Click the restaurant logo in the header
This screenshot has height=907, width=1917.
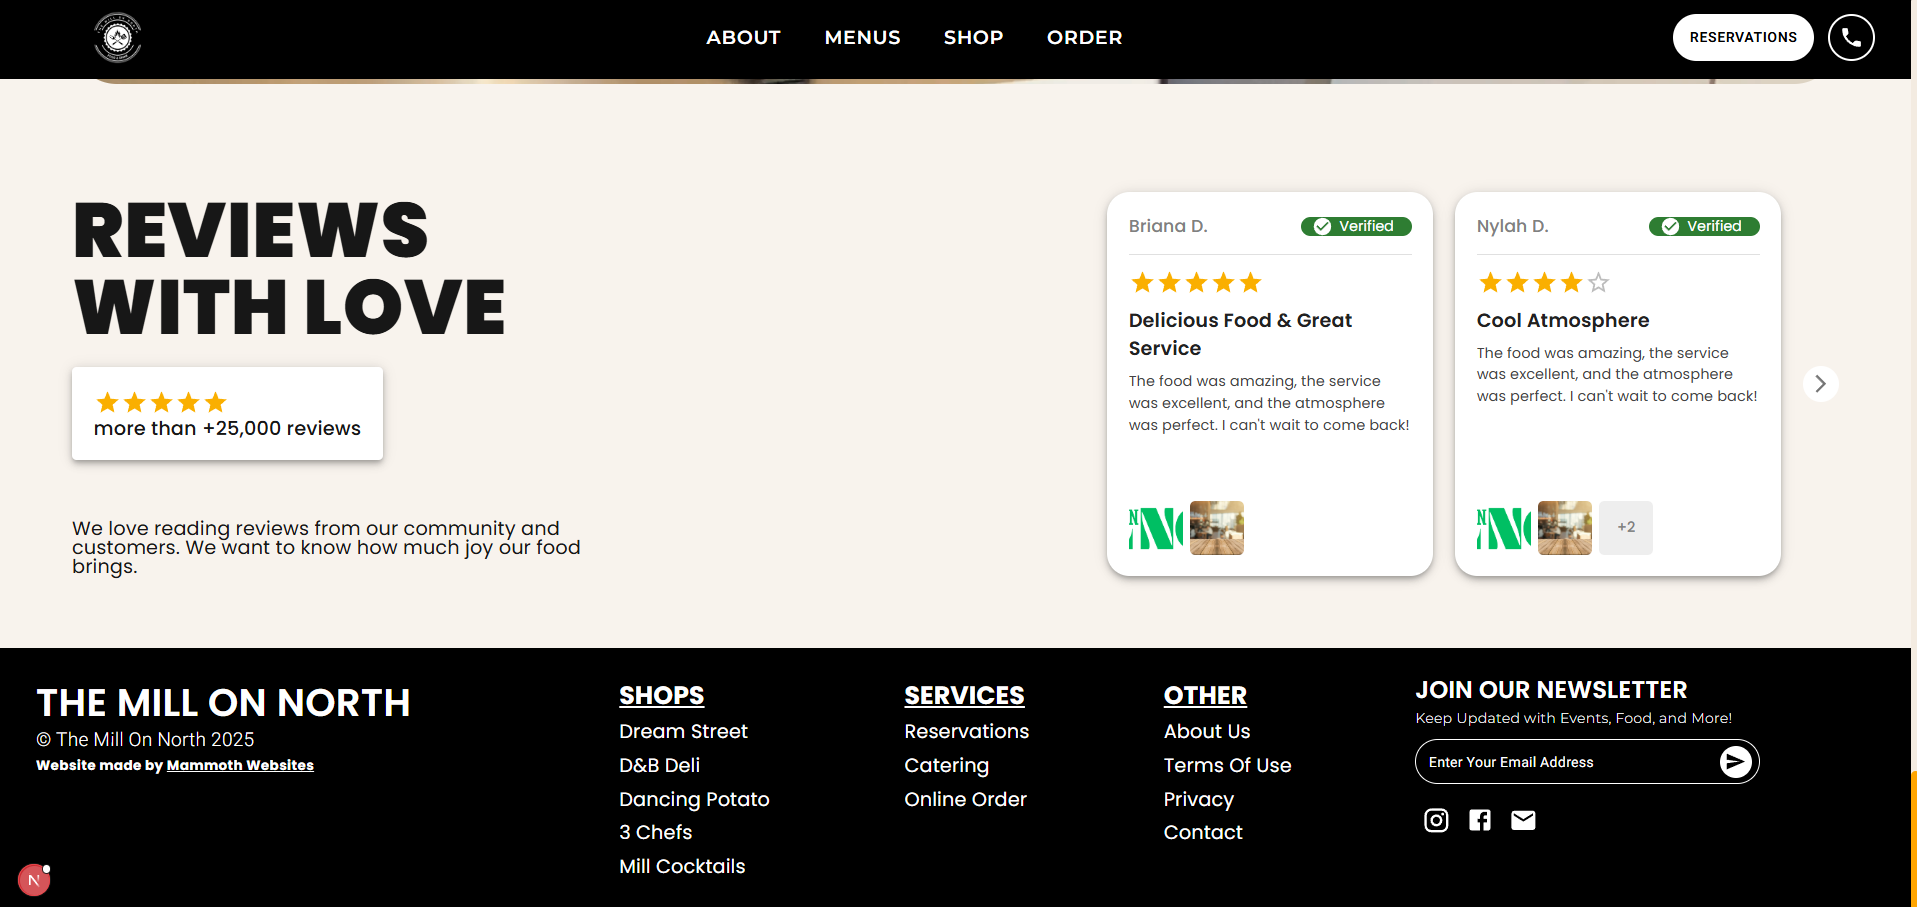click(118, 38)
